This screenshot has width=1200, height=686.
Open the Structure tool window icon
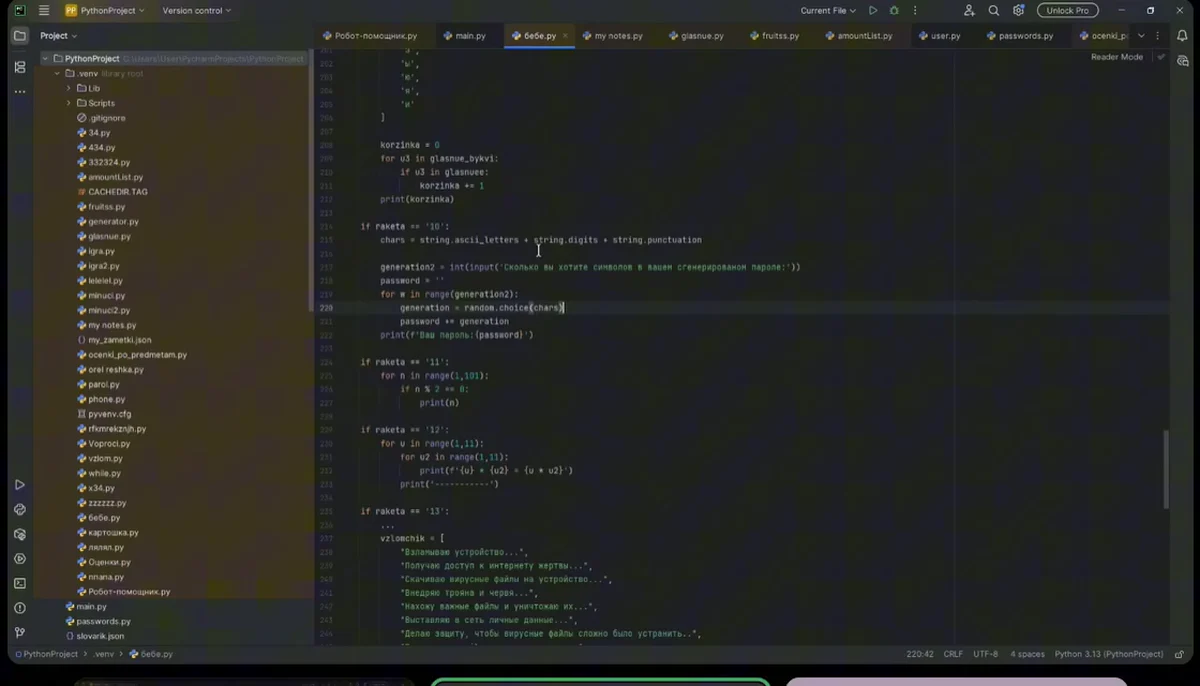[20, 67]
